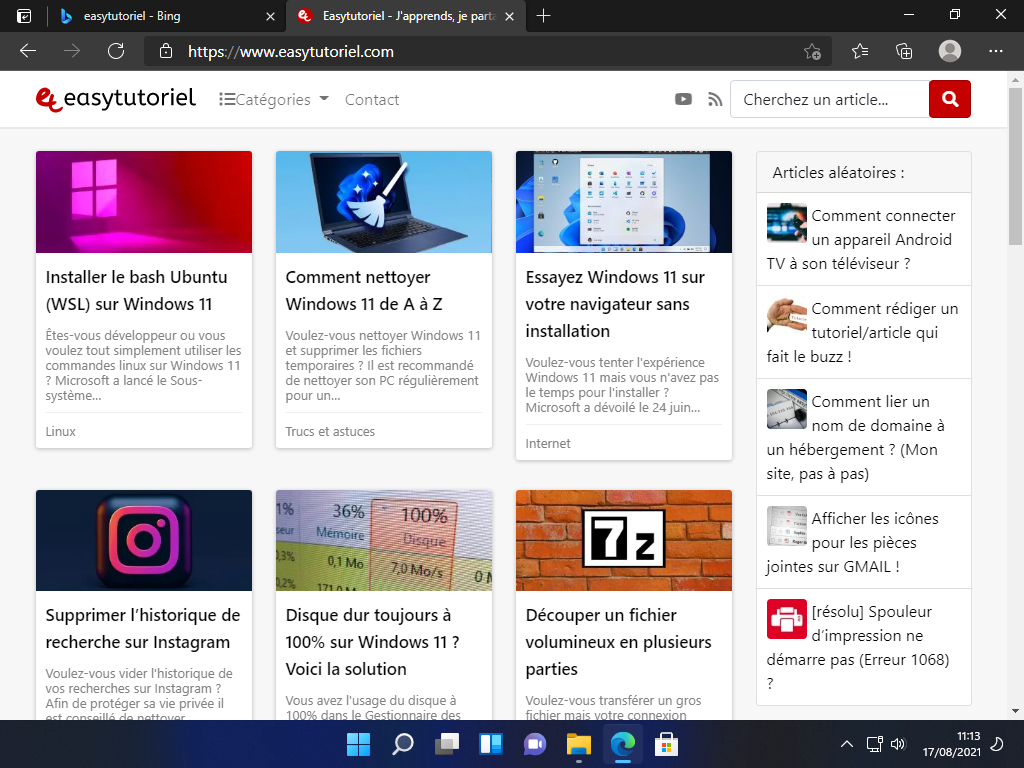Click the Windows 11 desktop thumbnail
This screenshot has width=1024, height=768.
pyautogui.click(x=624, y=202)
